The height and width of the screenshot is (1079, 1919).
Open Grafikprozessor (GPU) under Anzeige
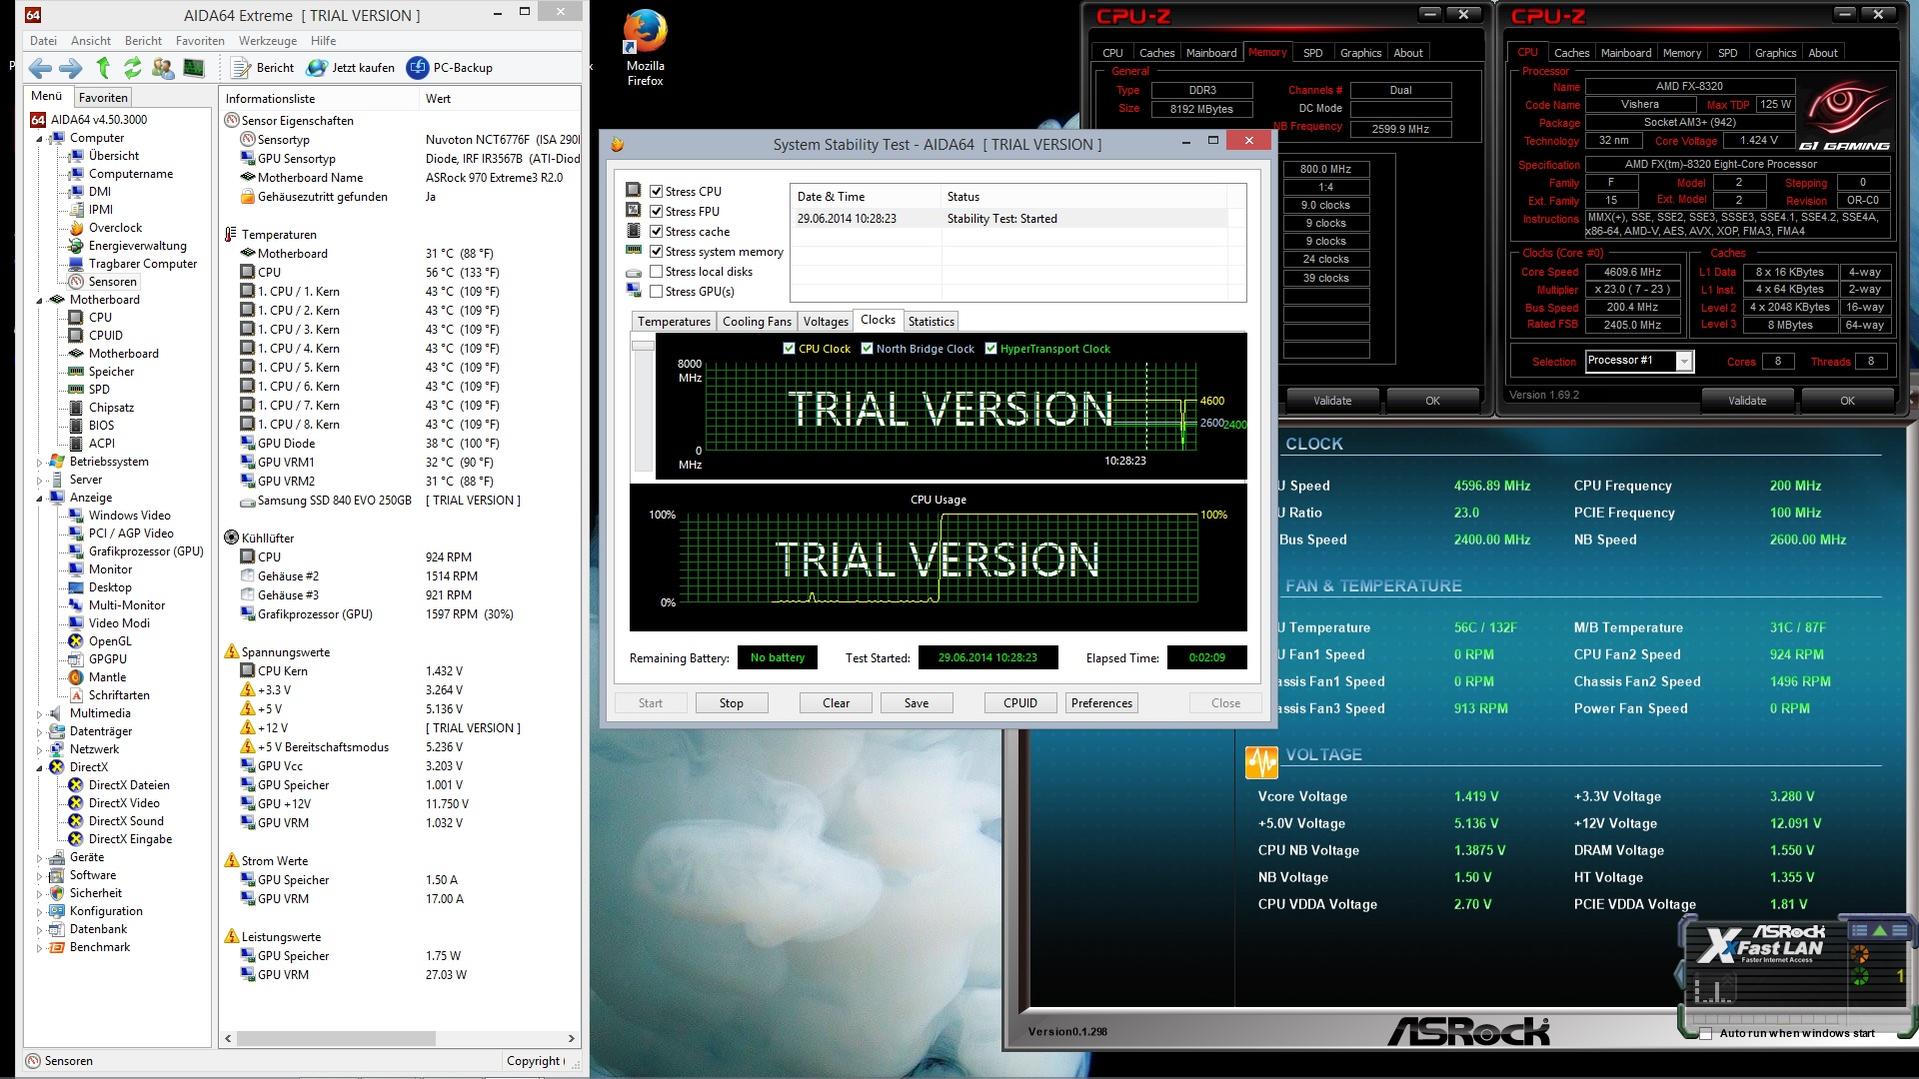coord(146,552)
